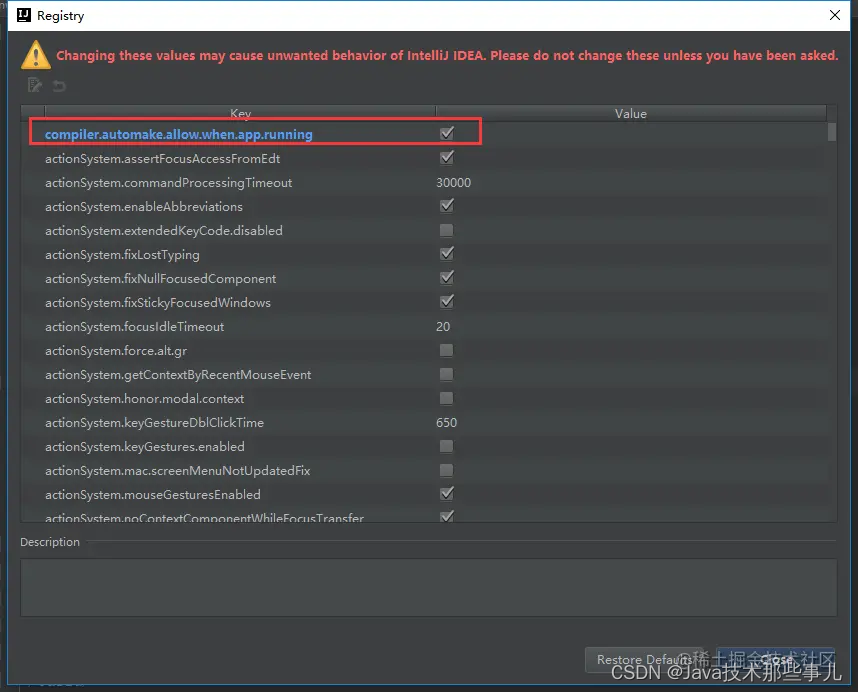Viewport: 858px width, 692px height.
Task: Select actionSystem.commandProcessingTimeout key row
Action: 169,183
